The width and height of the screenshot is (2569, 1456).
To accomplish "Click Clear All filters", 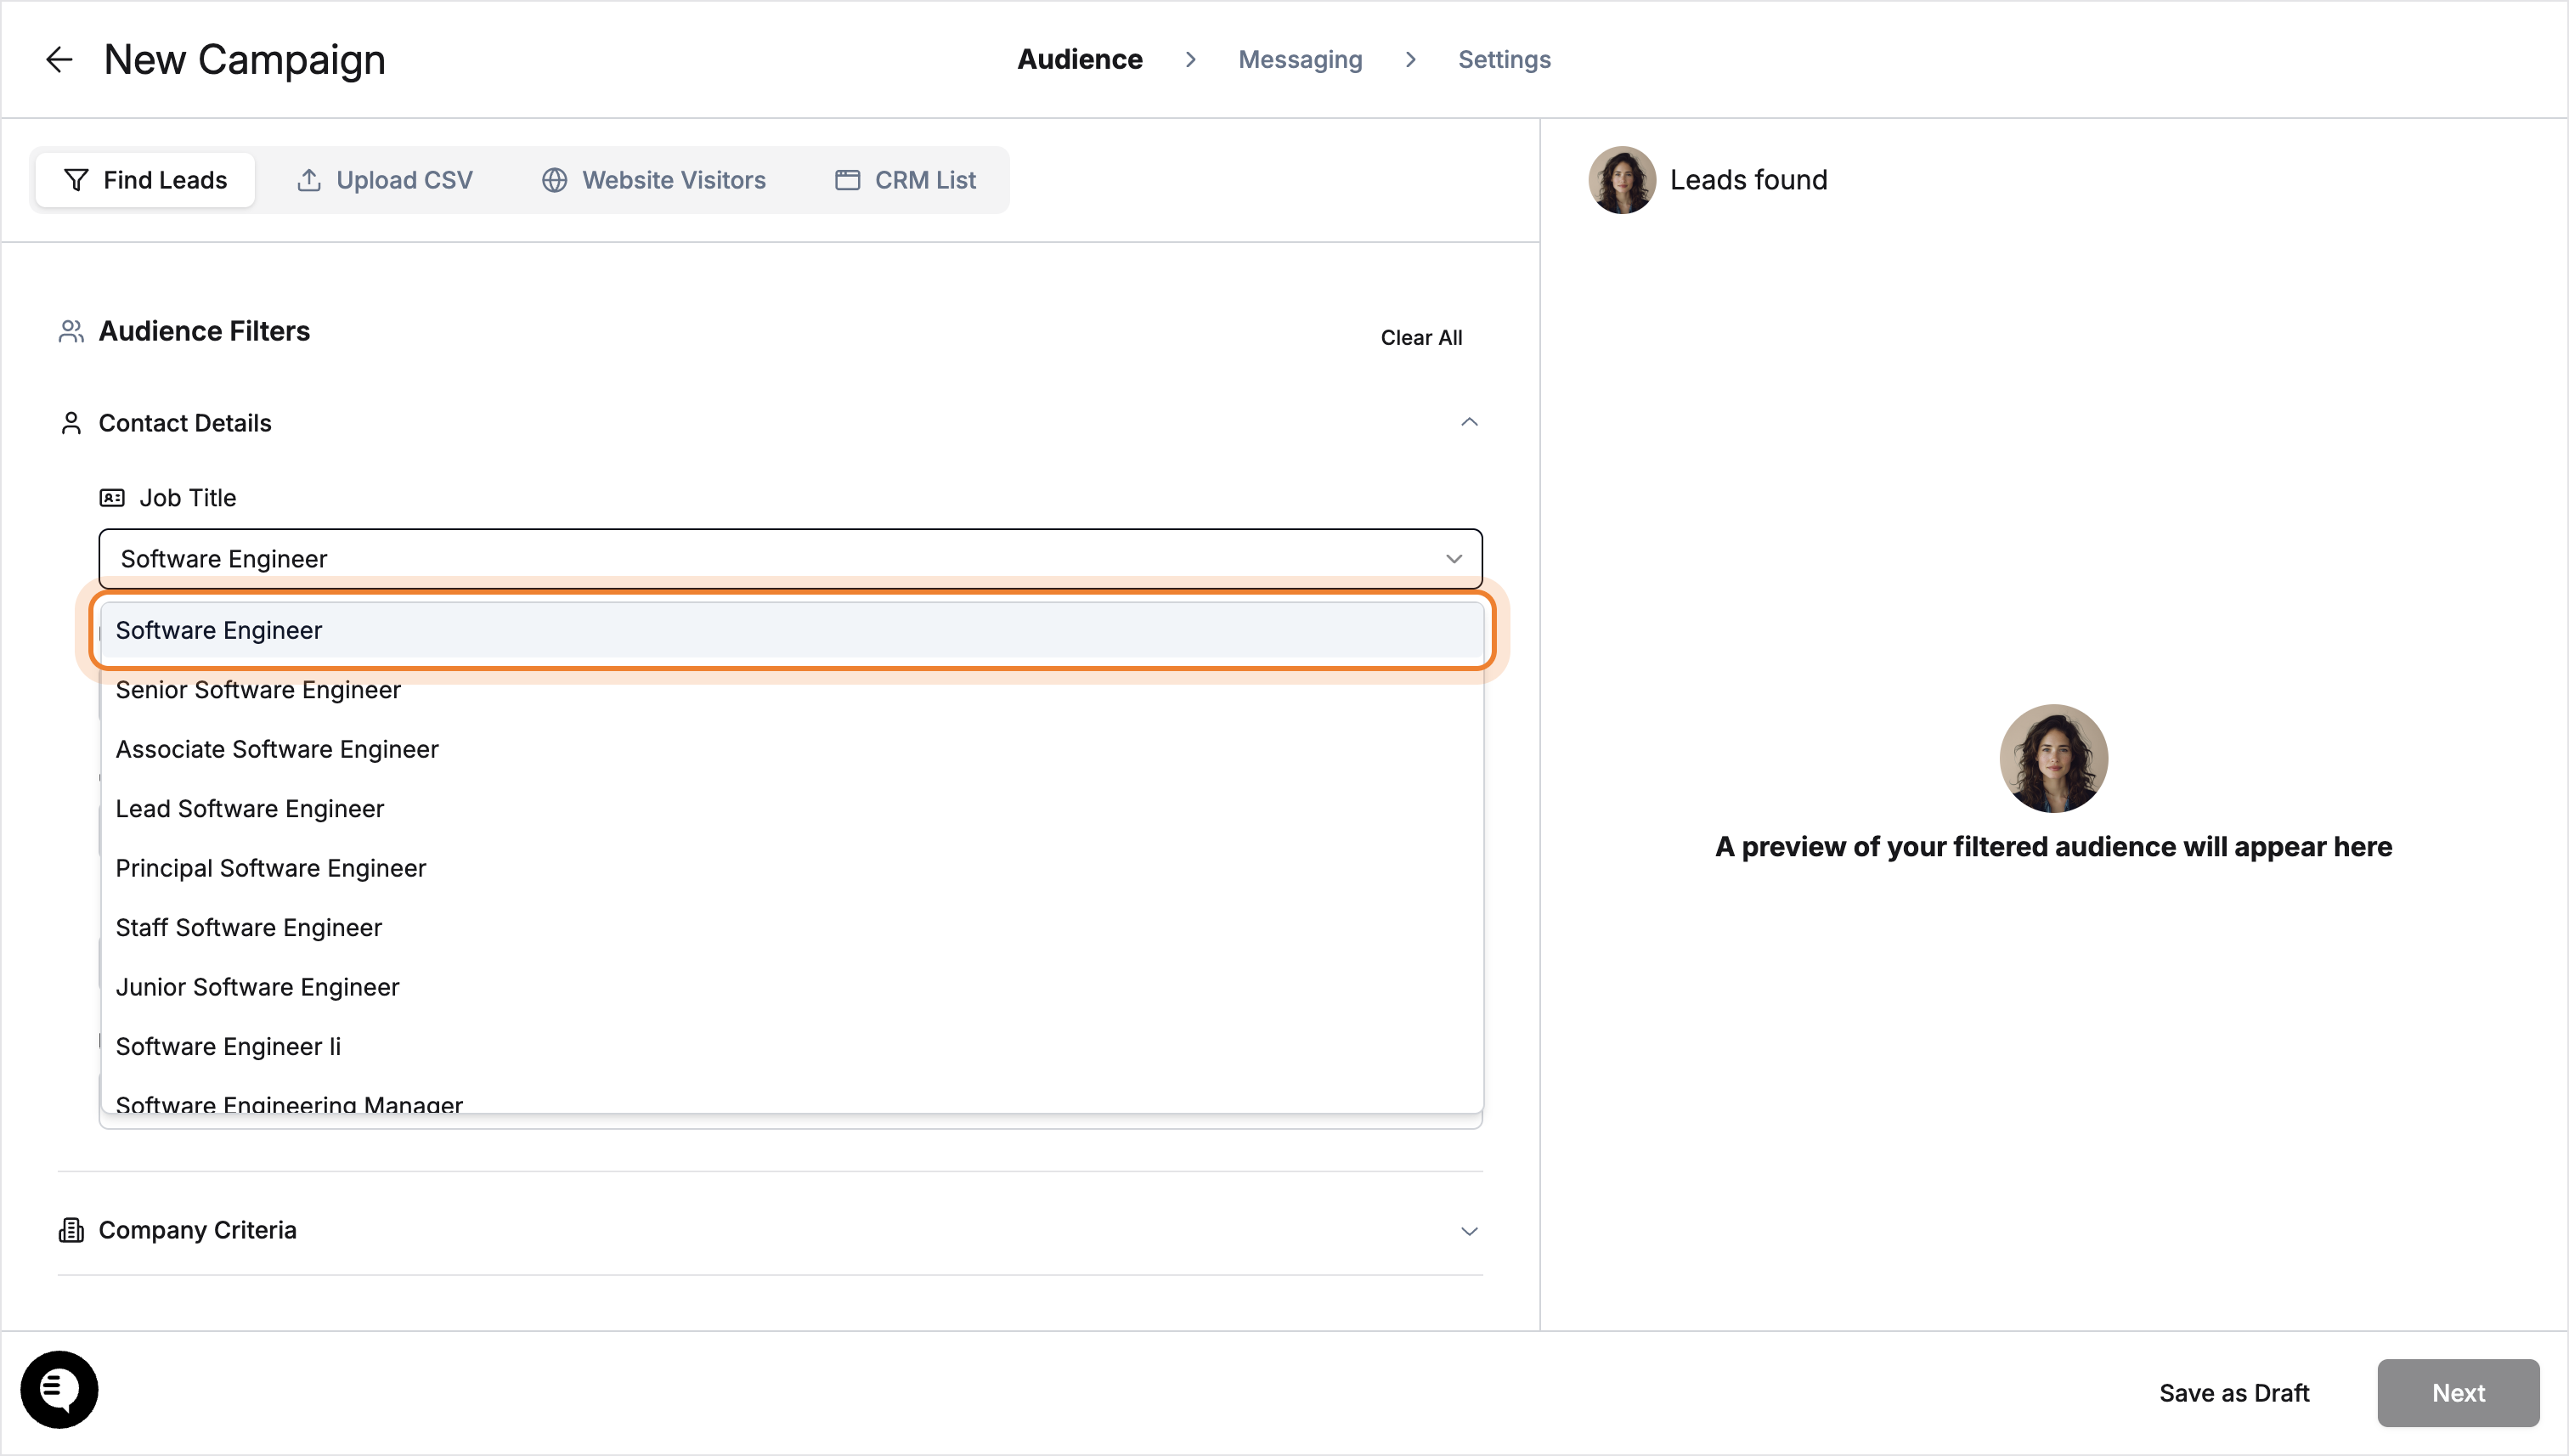I will click(1421, 338).
